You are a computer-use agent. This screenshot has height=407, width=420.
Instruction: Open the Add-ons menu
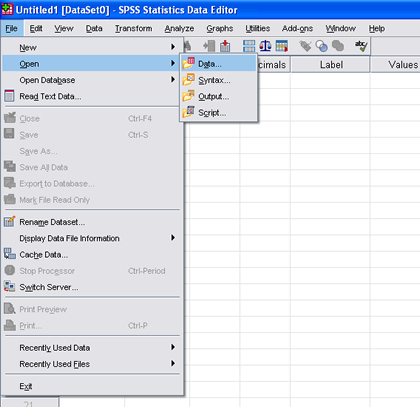297,29
